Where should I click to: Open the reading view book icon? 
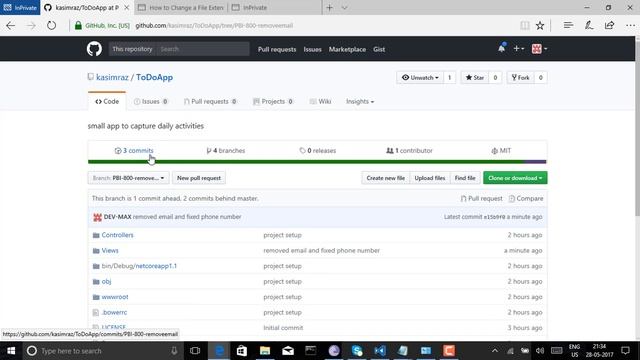525,25
